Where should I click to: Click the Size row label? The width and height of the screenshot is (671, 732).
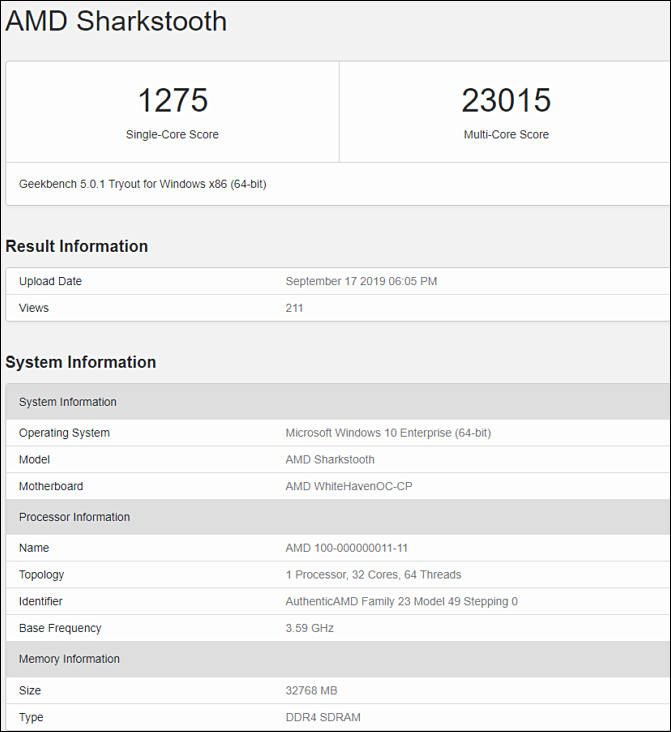pyautogui.click(x=30, y=690)
